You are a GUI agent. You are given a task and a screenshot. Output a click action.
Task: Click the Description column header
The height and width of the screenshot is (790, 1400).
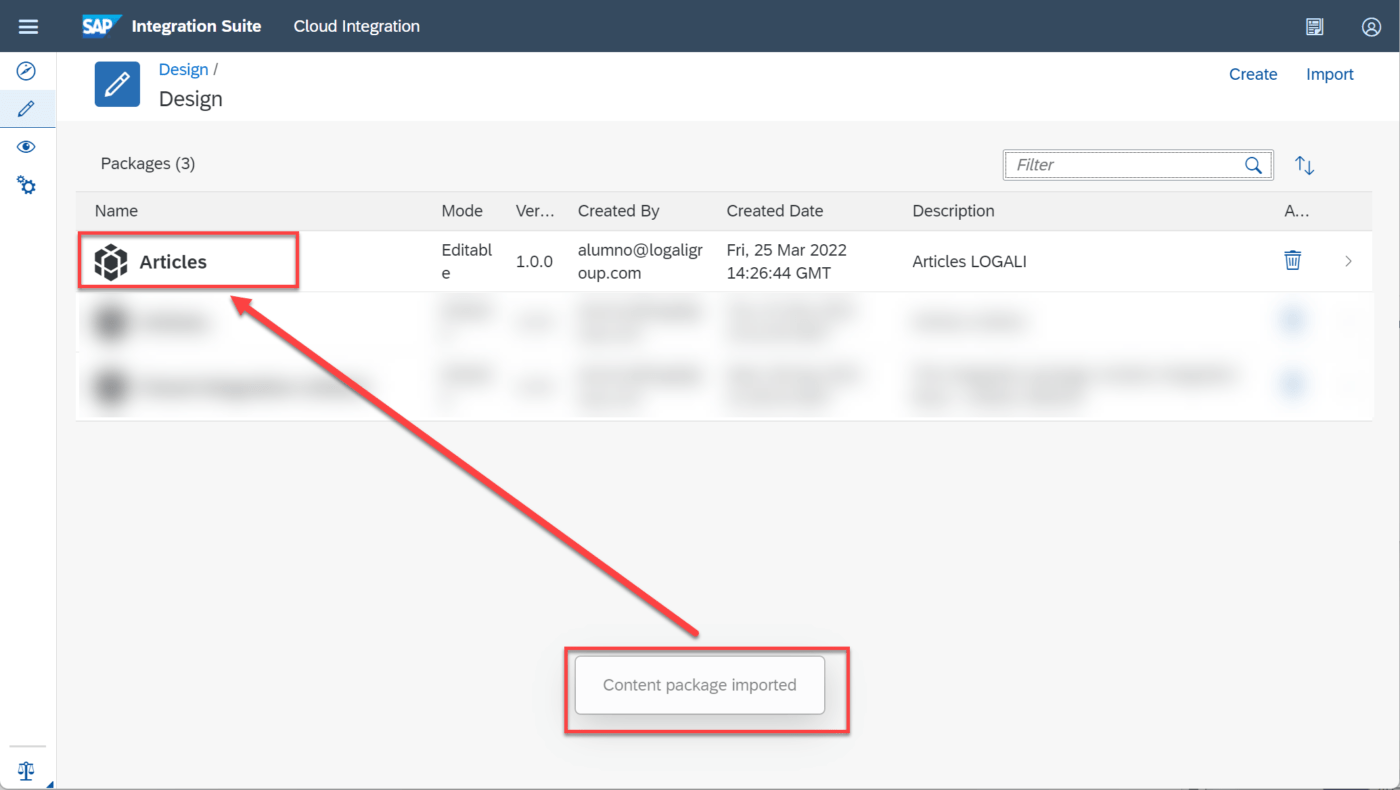click(953, 211)
